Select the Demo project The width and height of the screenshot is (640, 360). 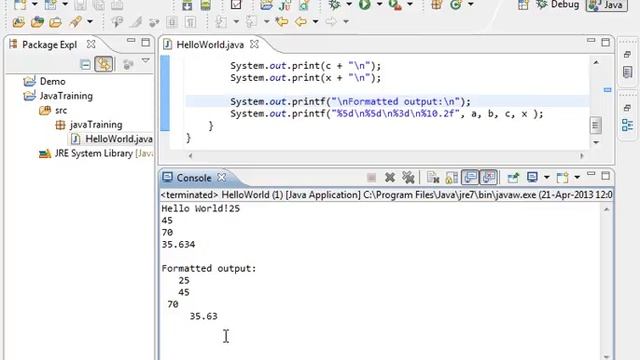52,81
